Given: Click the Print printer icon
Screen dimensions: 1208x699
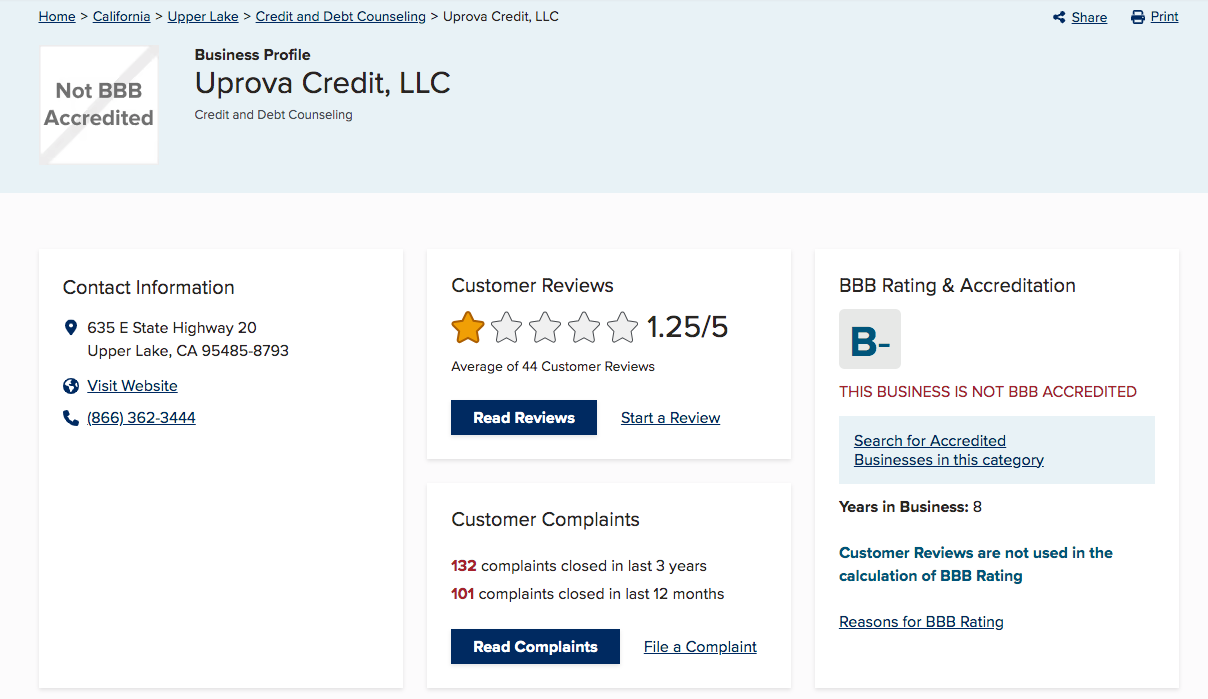Looking at the screenshot, I should [x=1138, y=17].
